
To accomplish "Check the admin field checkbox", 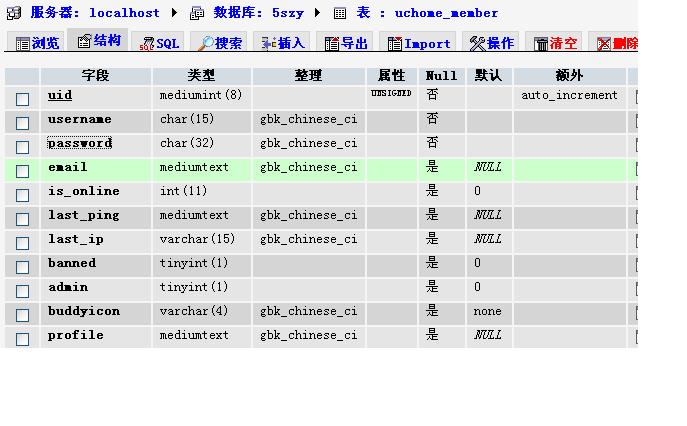I will (x=22, y=291).
